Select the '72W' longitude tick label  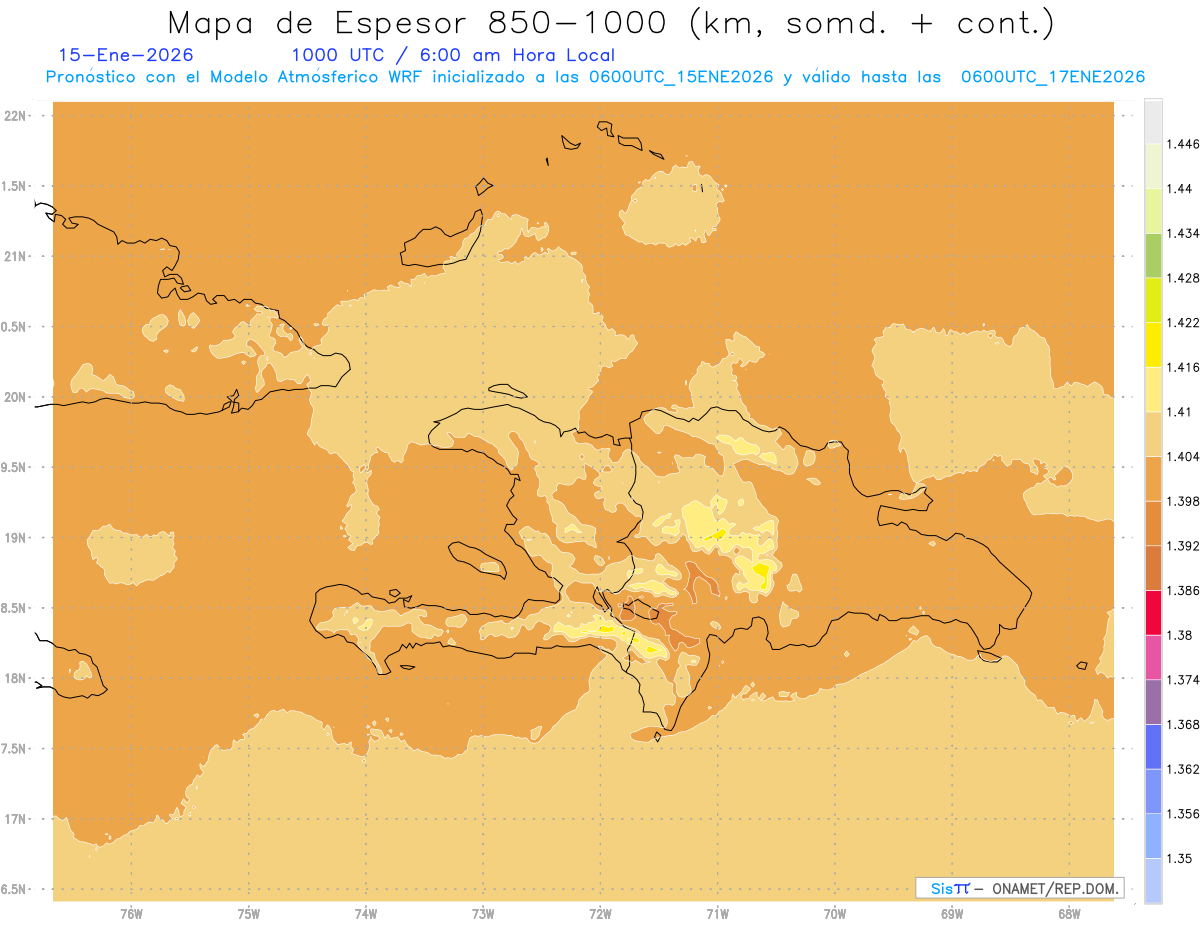pos(600,914)
